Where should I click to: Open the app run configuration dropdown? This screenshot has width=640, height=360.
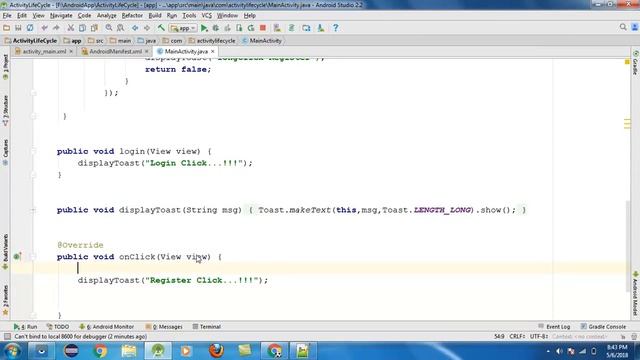(183, 28)
